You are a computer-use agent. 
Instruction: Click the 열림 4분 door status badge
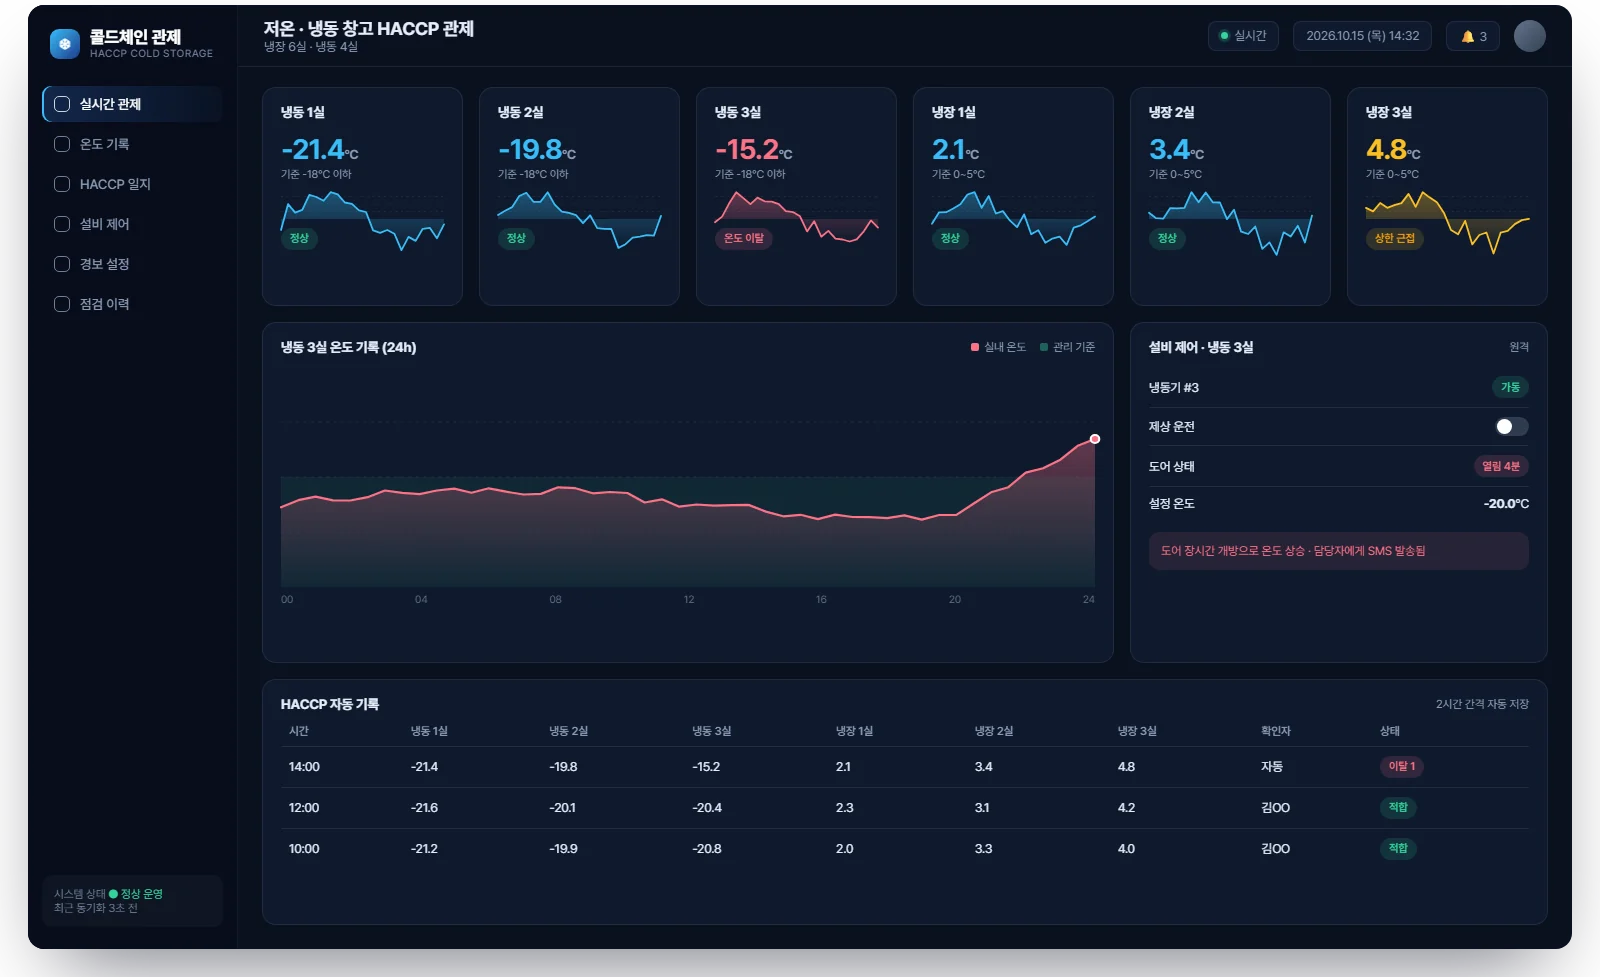pyautogui.click(x=1501, y=466)
